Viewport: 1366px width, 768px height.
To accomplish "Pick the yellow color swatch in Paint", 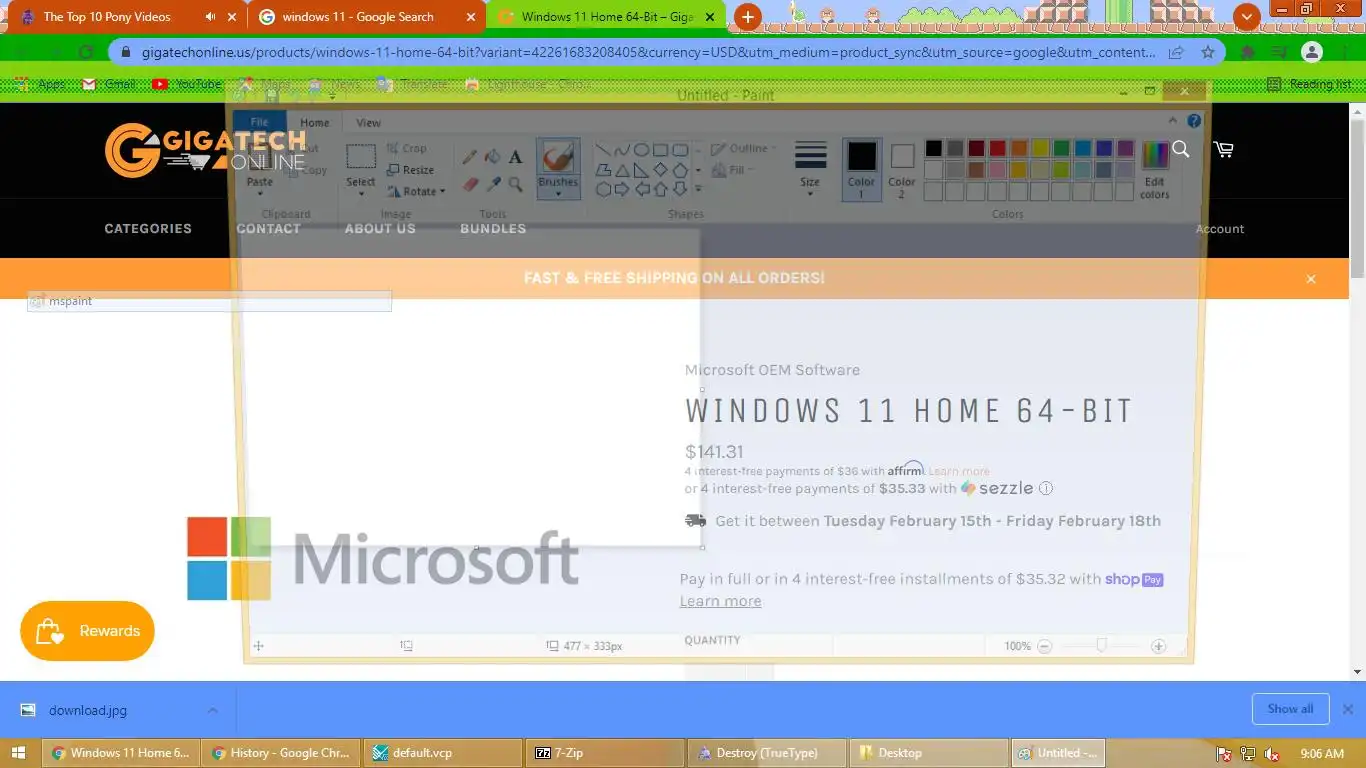I will click(x=1040, y=148).
